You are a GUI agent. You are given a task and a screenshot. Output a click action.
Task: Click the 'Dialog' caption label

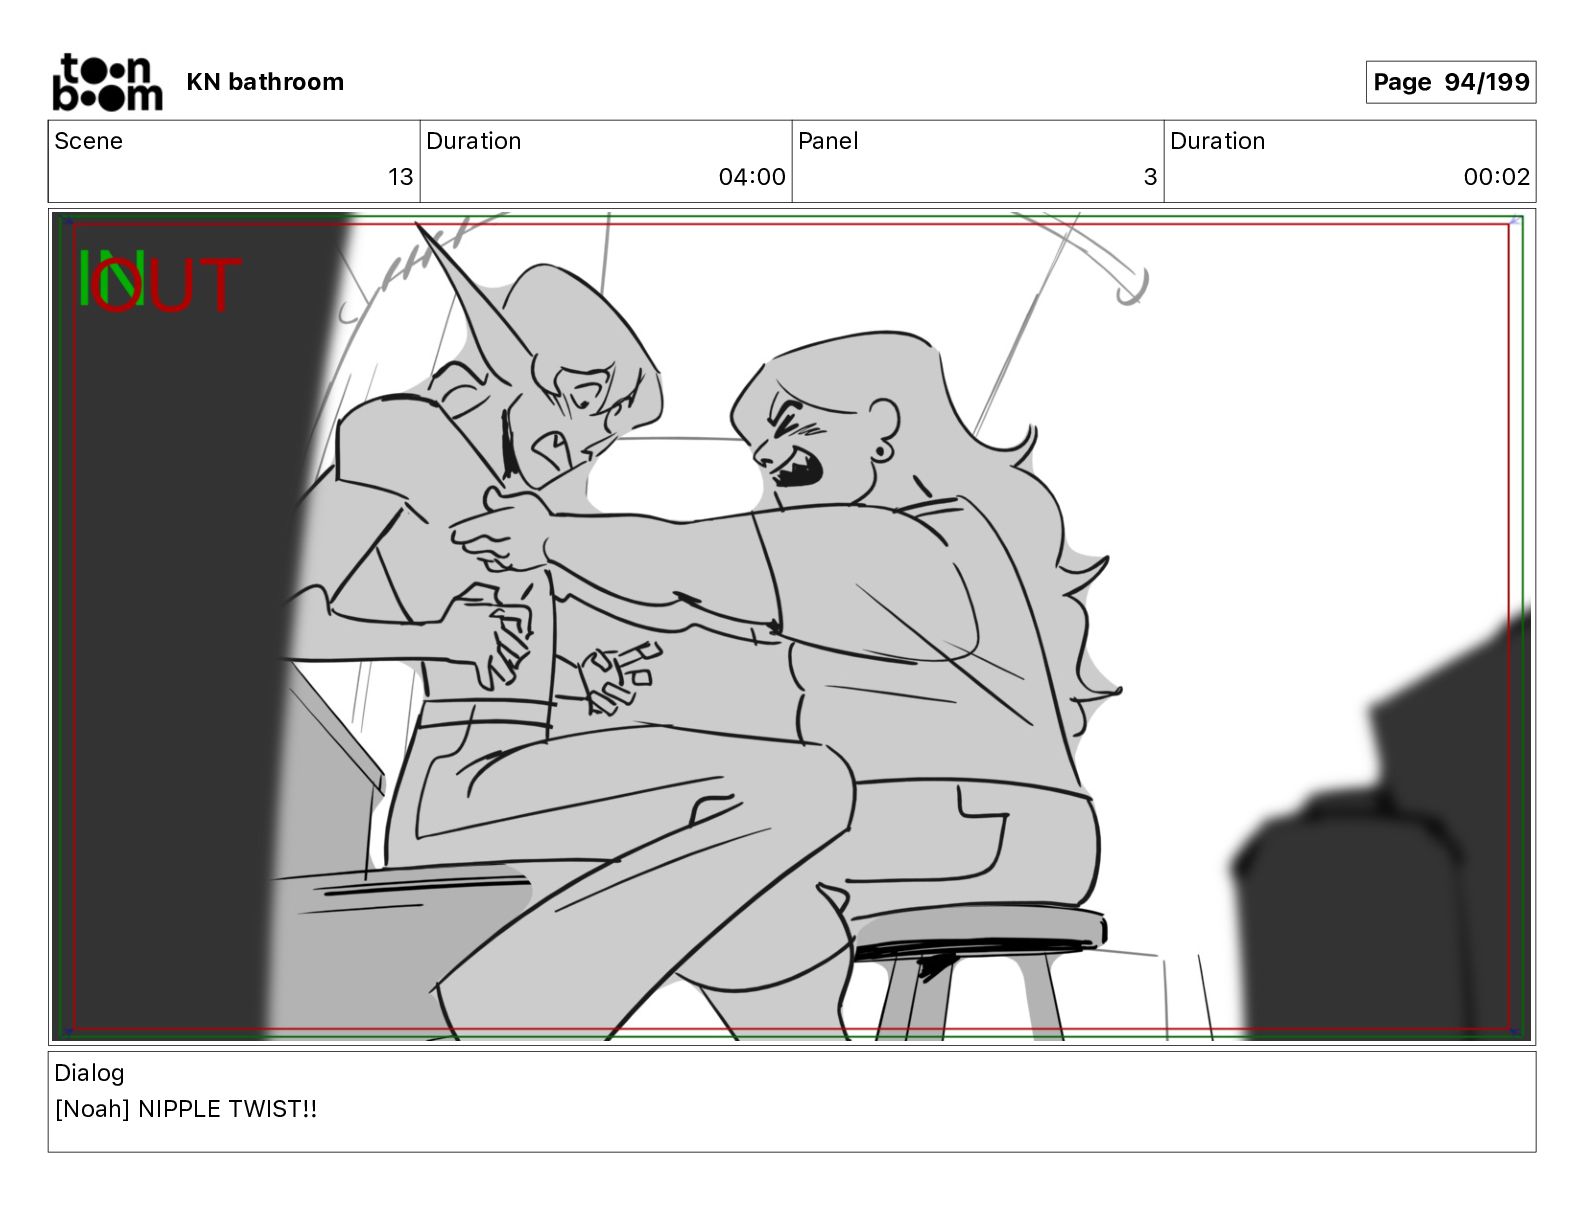pos(89,1073)
